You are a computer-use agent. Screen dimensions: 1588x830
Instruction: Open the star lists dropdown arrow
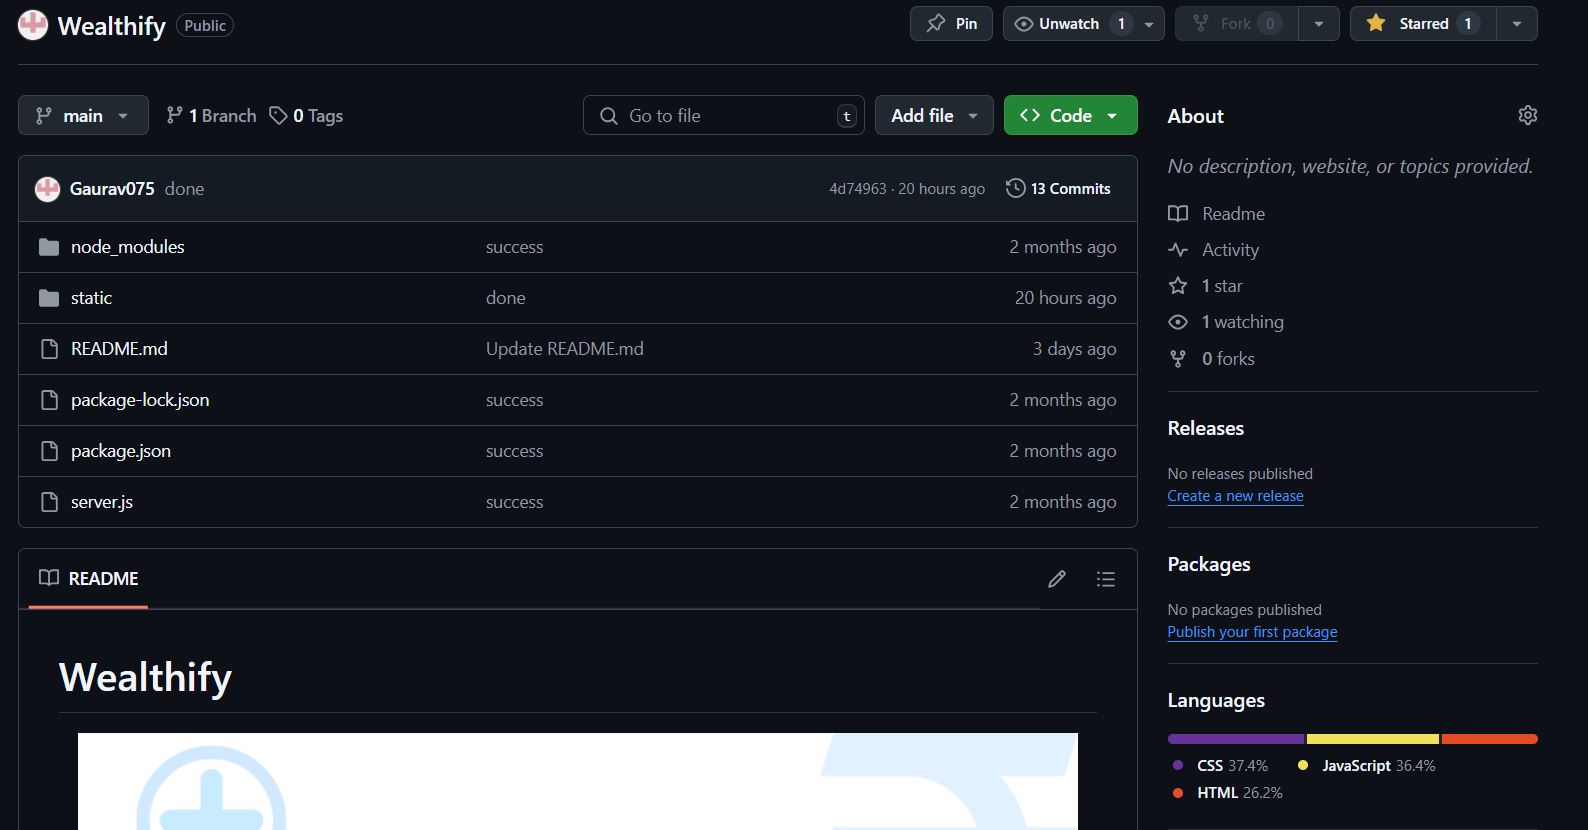(1517, 24)
